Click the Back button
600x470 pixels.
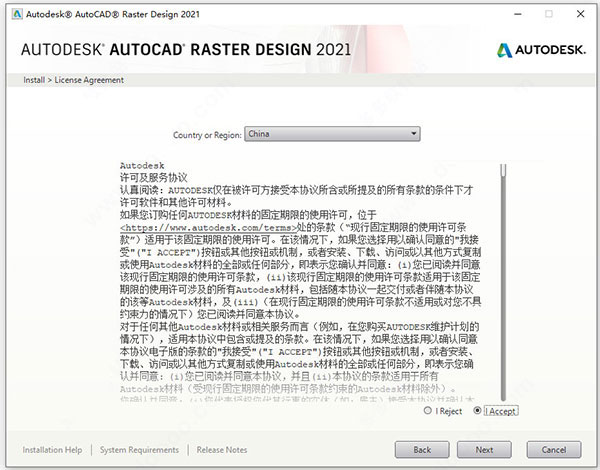pos(422,450)
